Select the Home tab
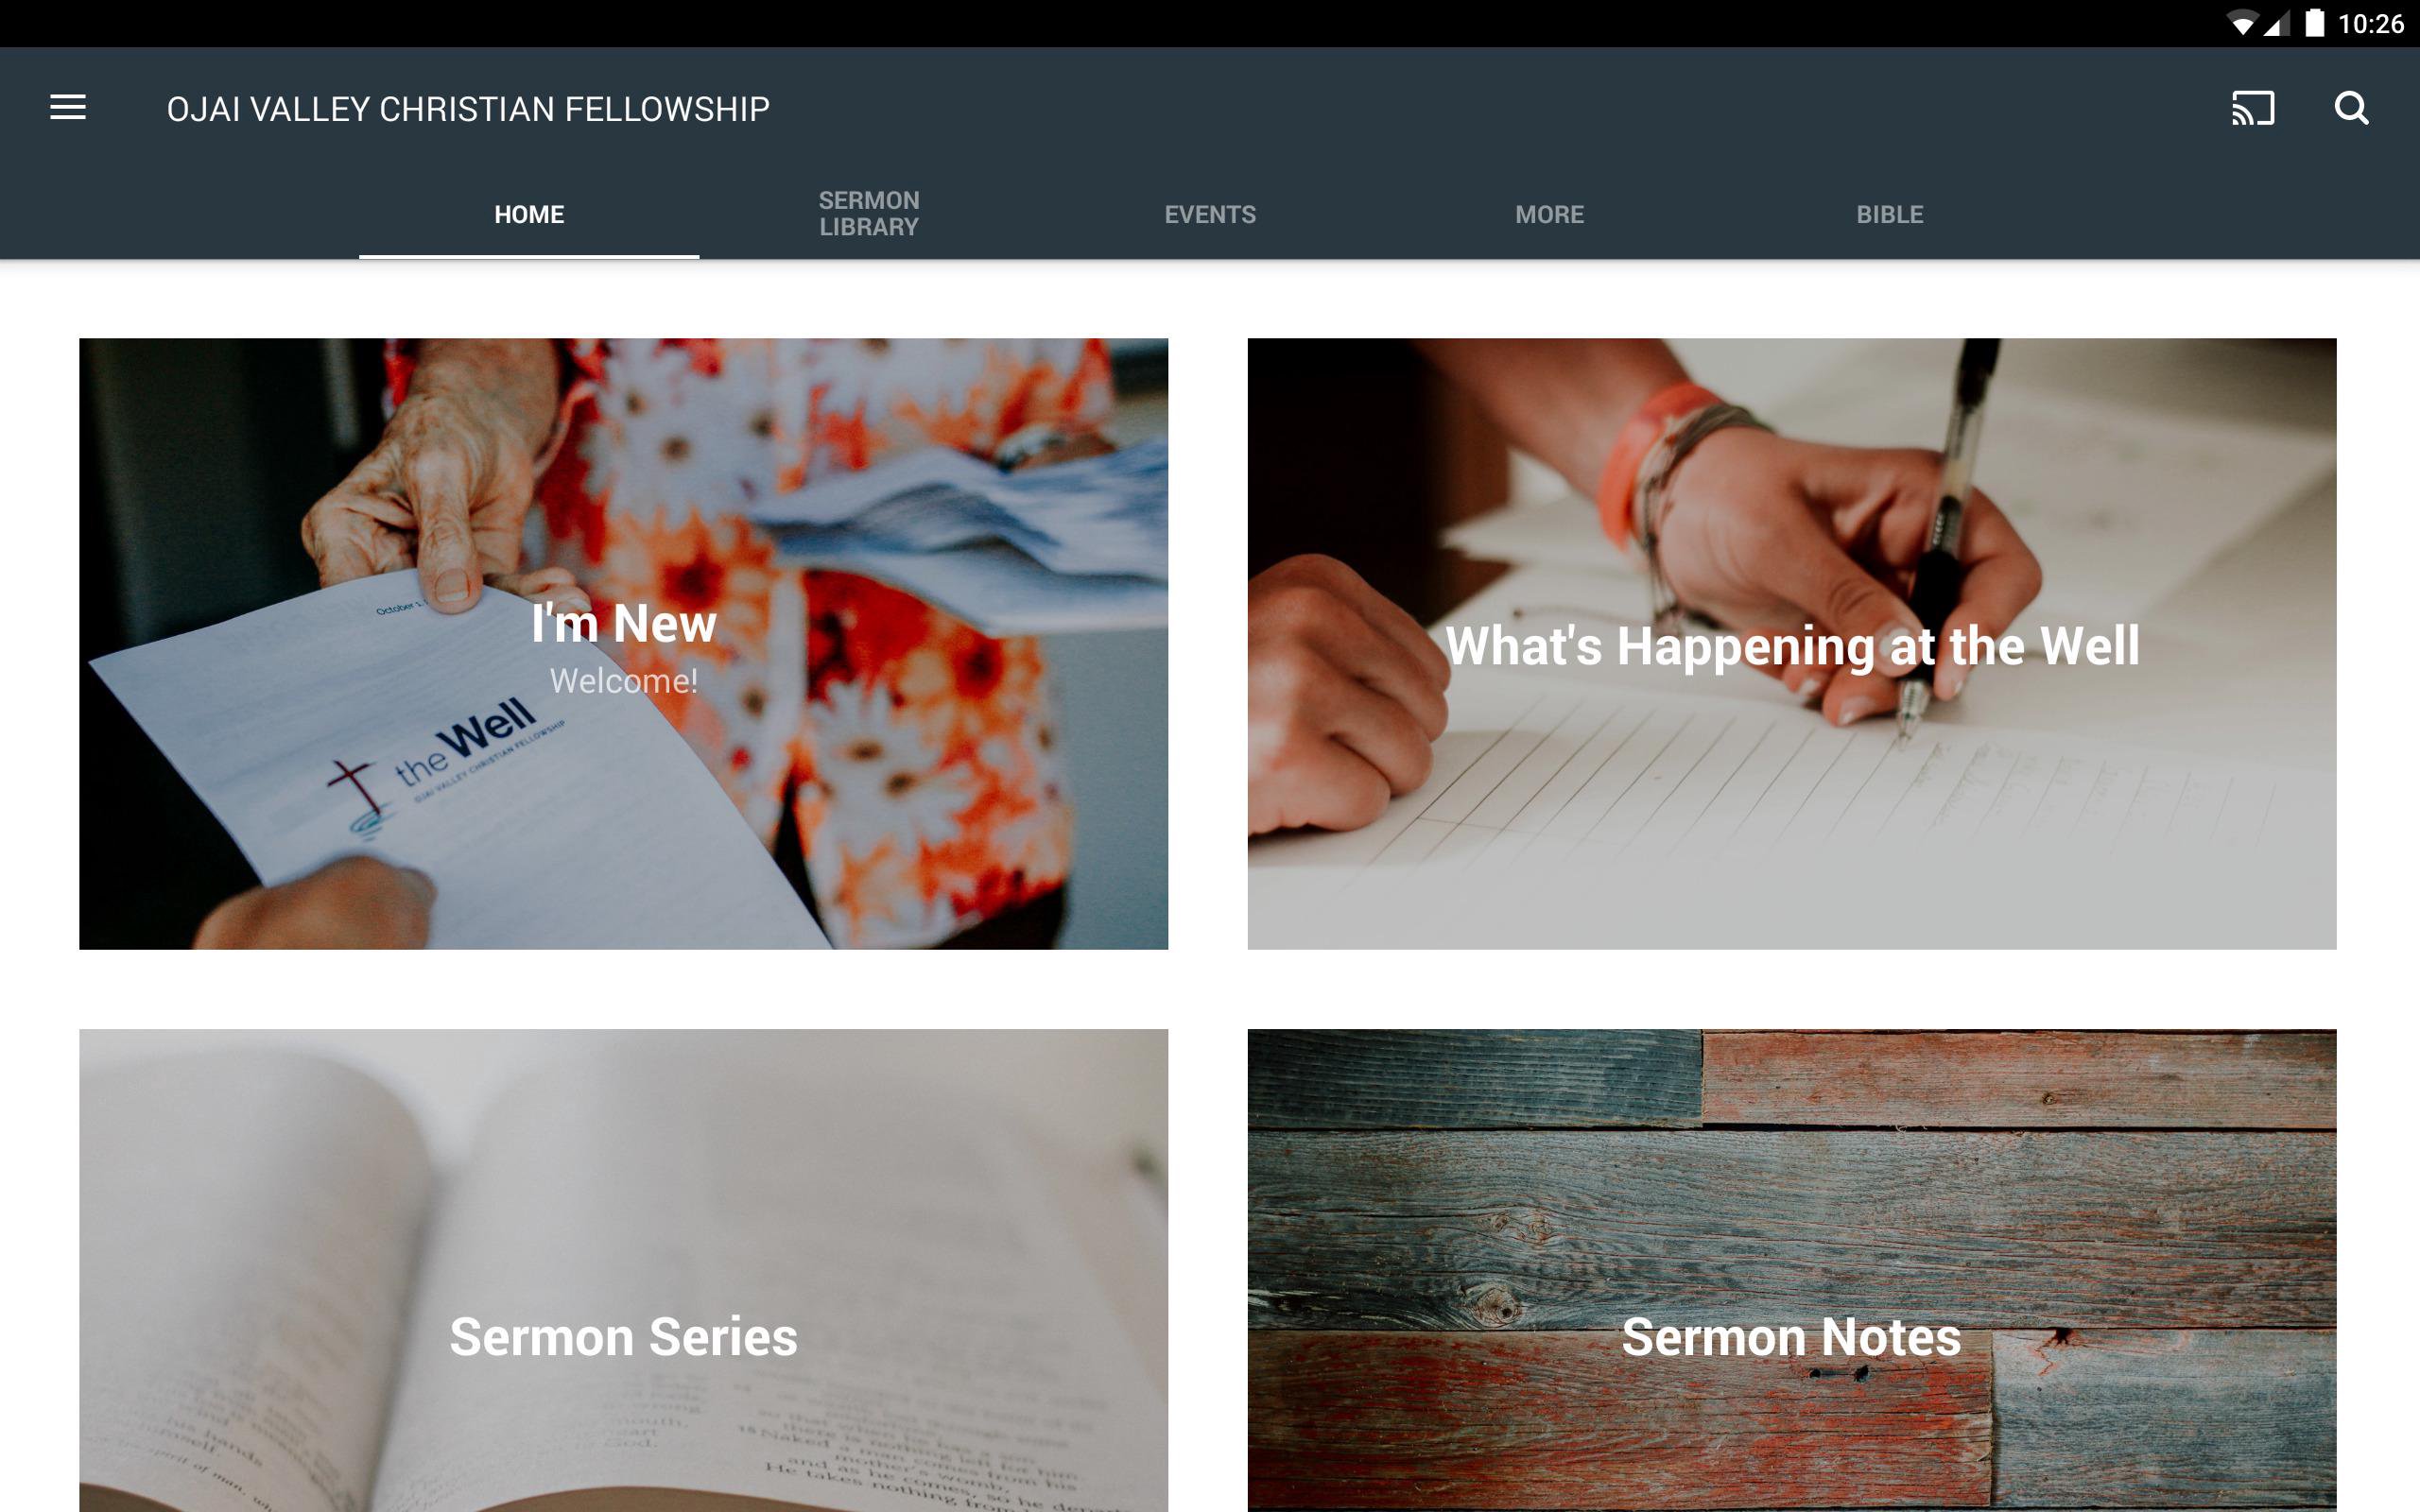Screen dimensions: 2420x1512 529,214
